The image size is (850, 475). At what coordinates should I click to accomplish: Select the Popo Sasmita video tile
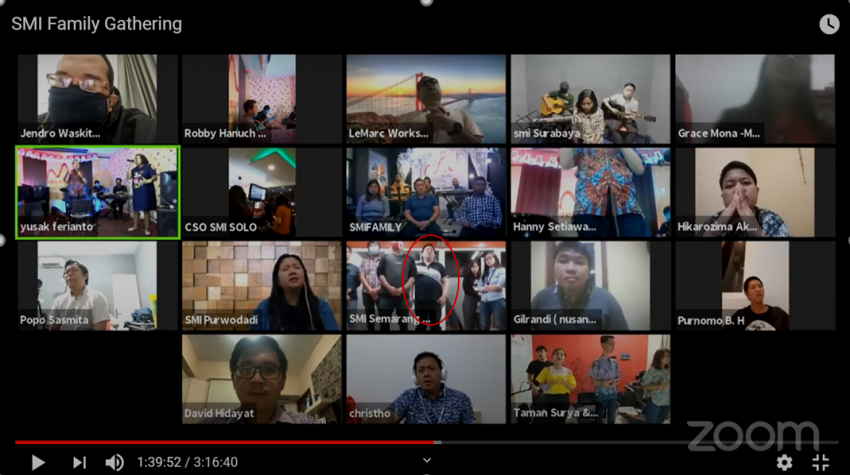click(98, 286)
